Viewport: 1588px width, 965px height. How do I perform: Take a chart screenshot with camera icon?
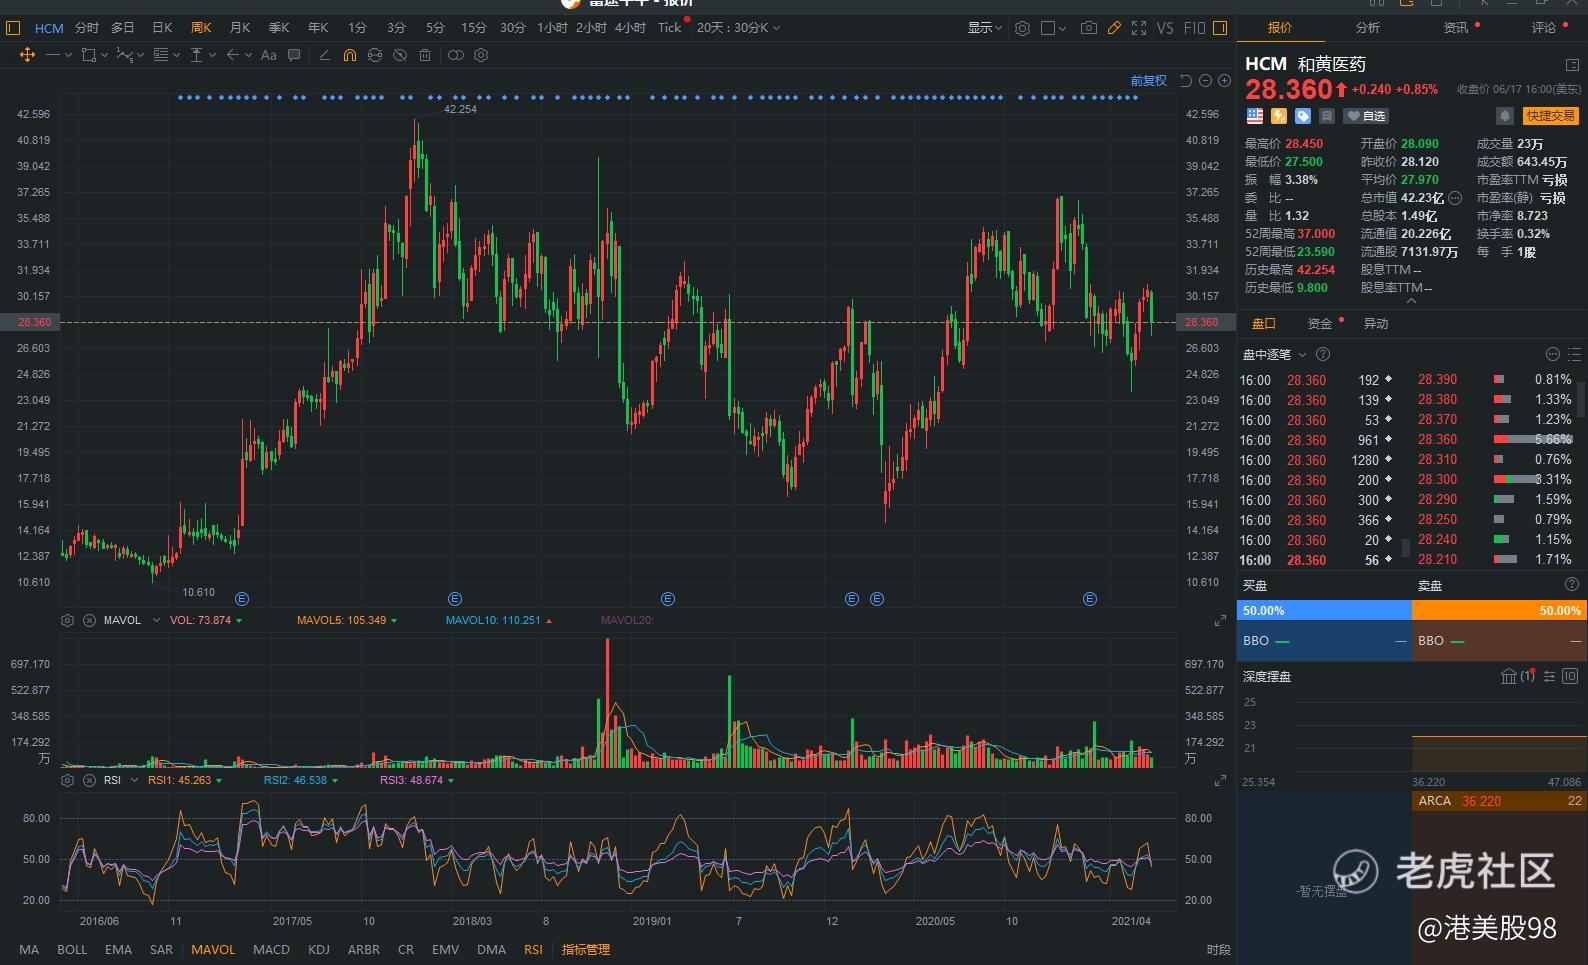(x=1088, y=28)
